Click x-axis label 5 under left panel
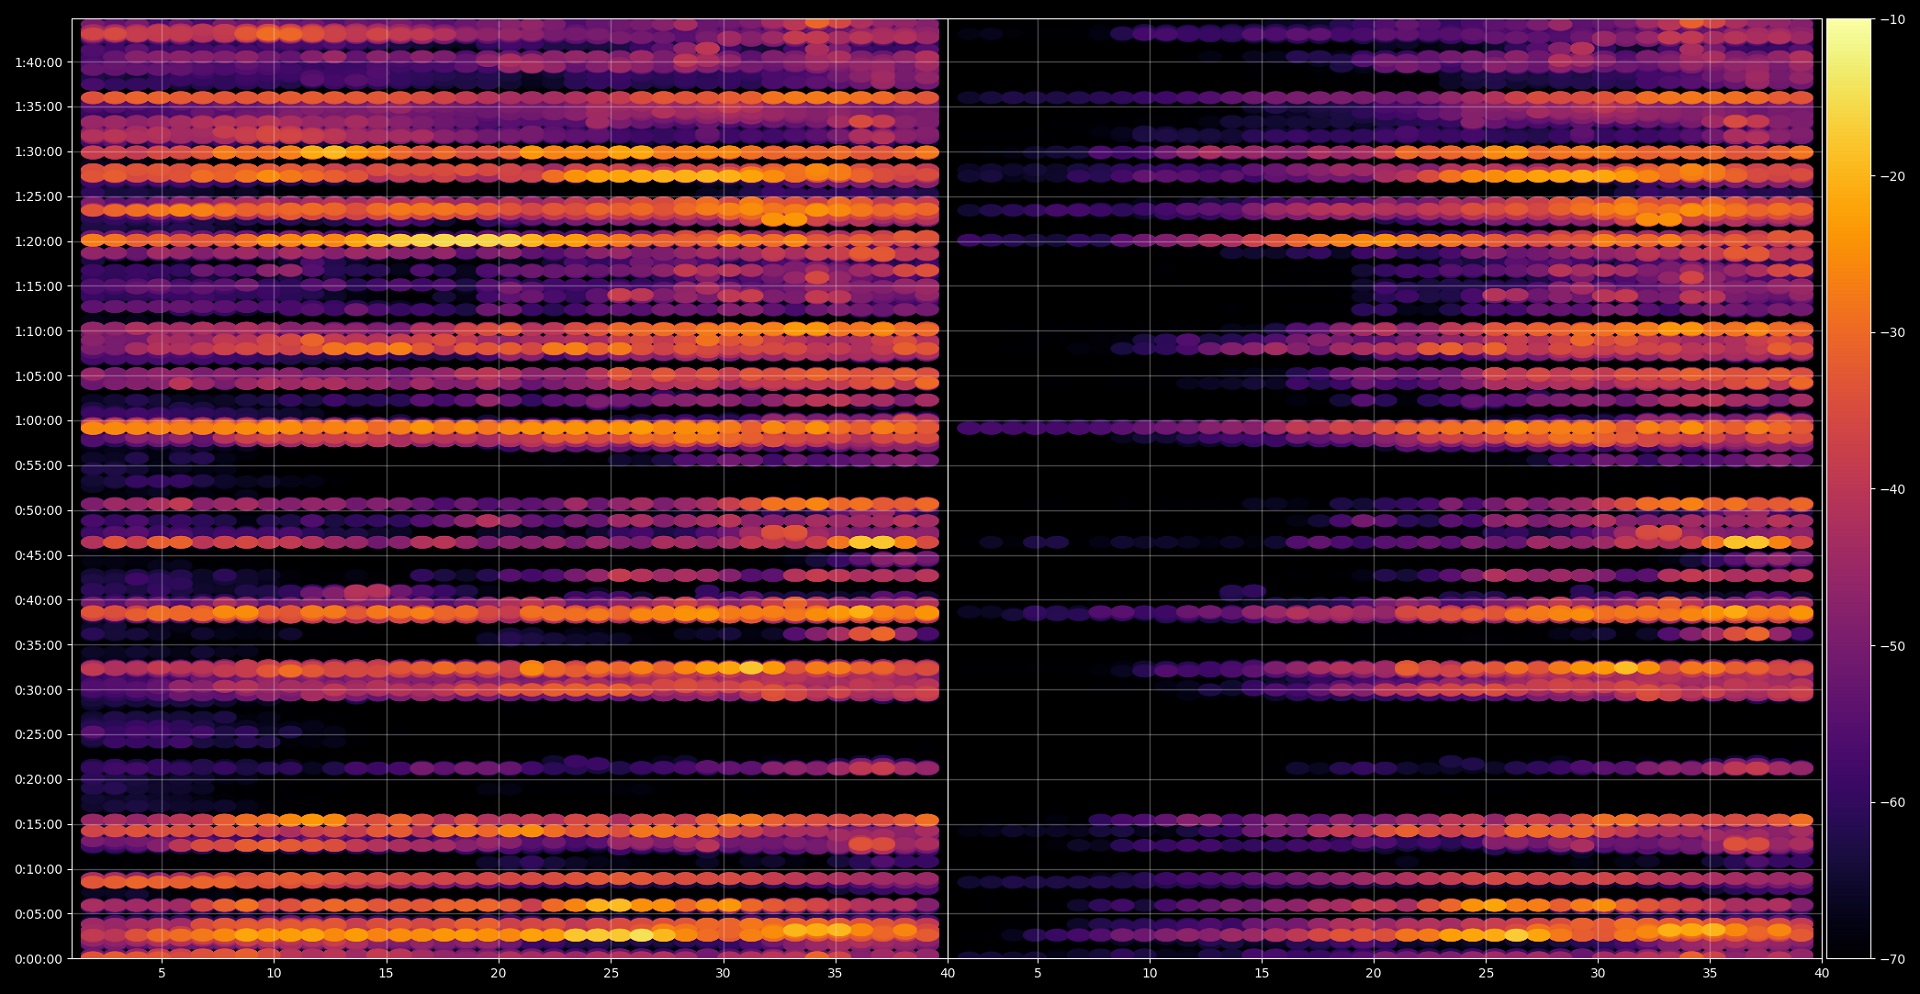This screenshot has width=1920, height=994. coord(162,973)
